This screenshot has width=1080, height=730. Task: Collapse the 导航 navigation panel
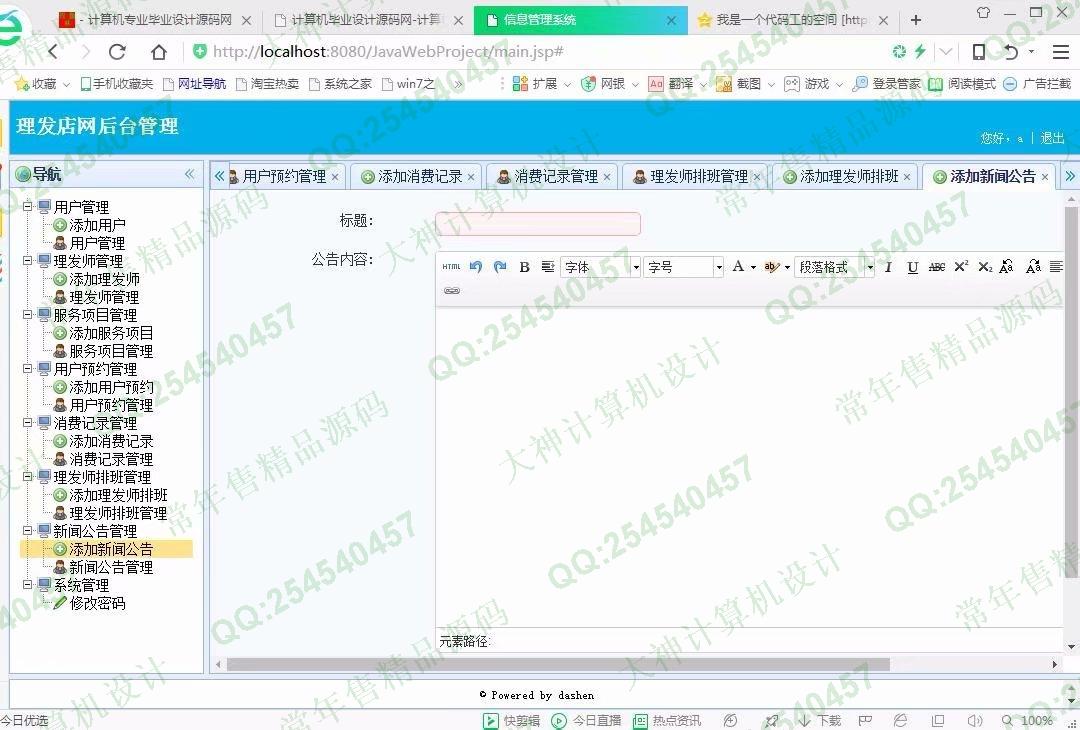189,174
